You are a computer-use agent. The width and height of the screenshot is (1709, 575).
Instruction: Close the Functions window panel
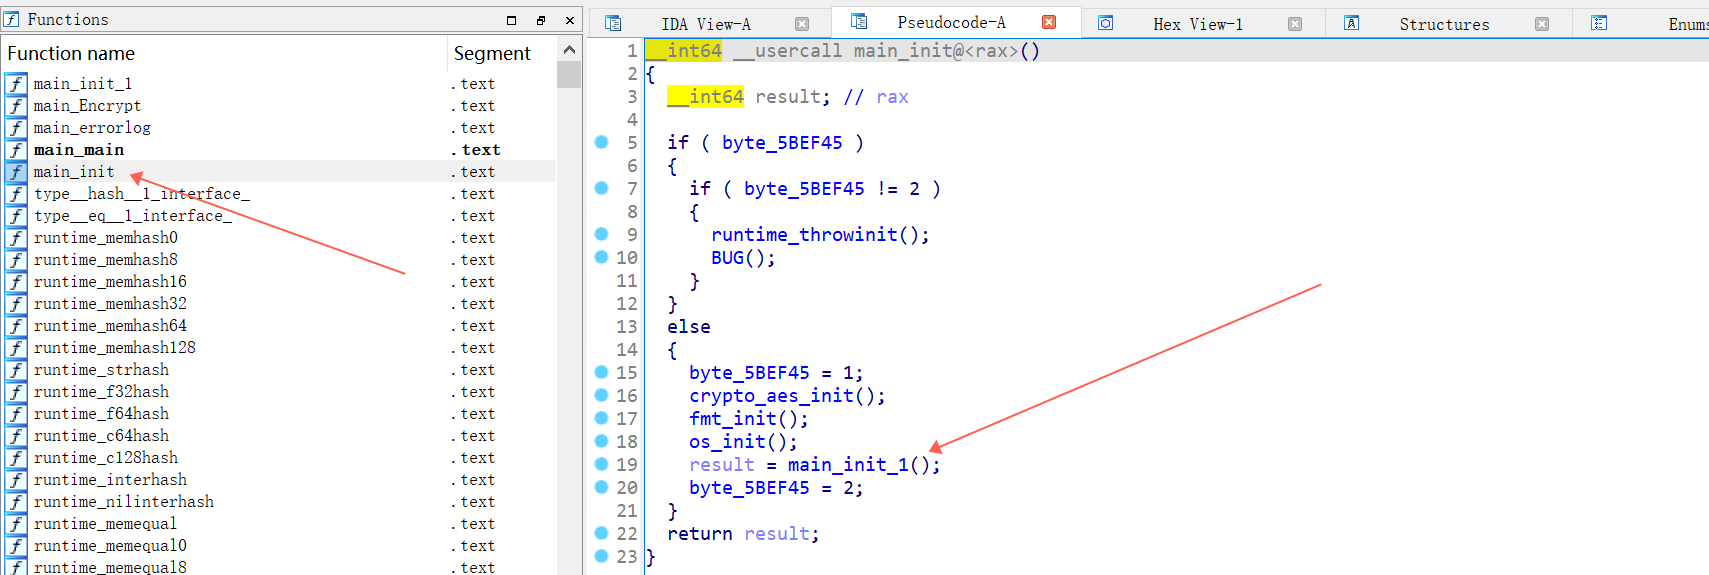click(570, 20)
